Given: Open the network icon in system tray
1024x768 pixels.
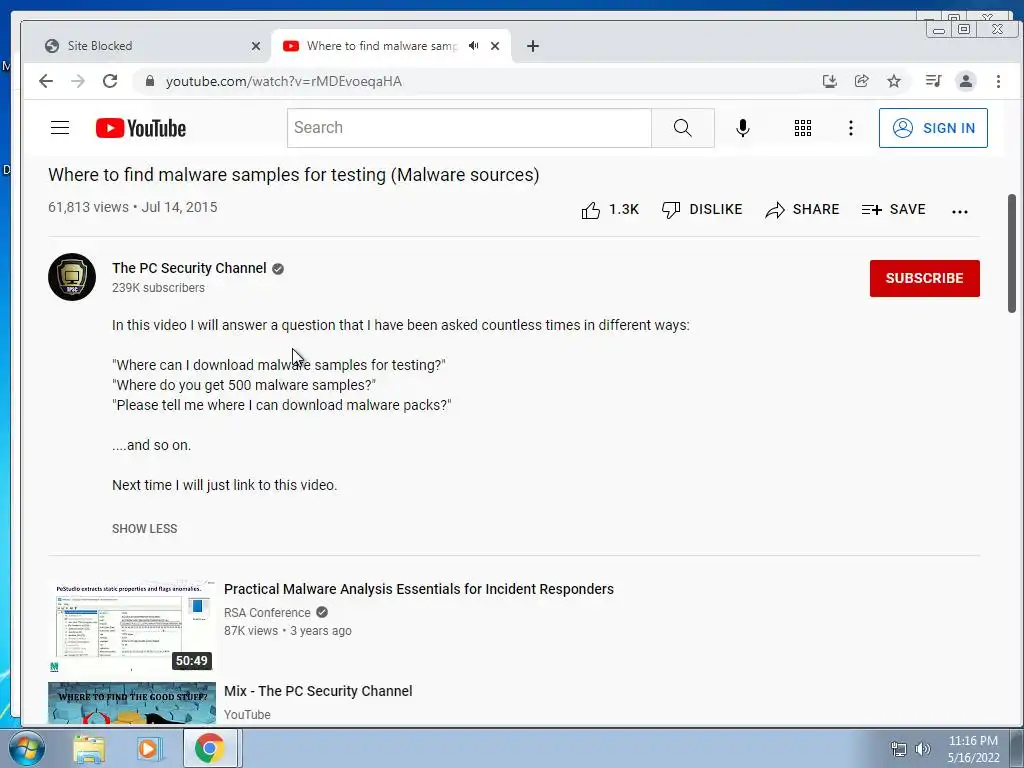Looking at the screenshot, I should 899,749.
